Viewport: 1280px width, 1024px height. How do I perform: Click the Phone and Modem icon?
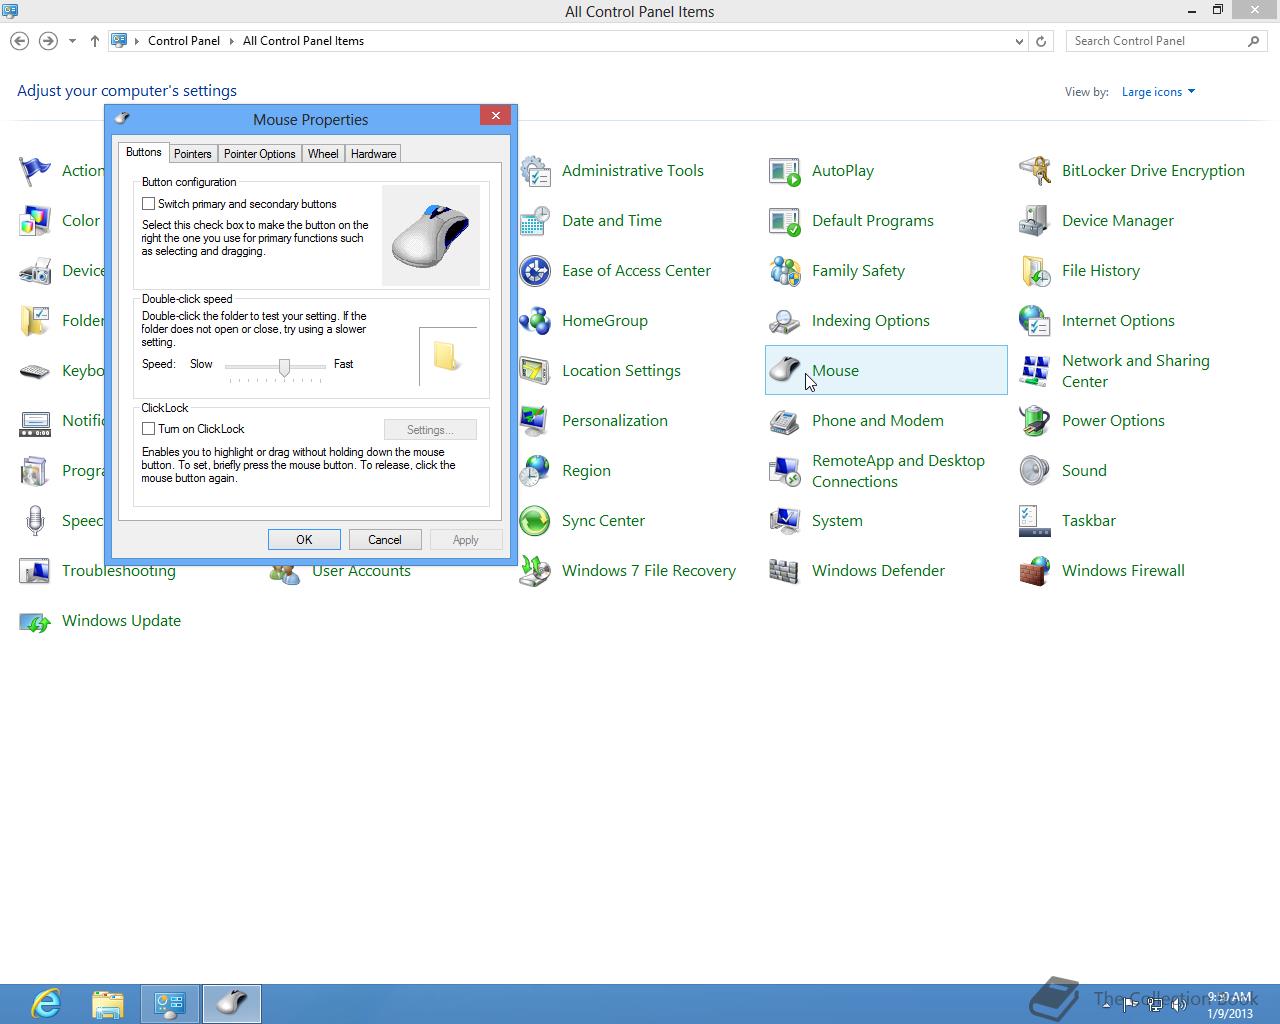click(x=785, y=421)
